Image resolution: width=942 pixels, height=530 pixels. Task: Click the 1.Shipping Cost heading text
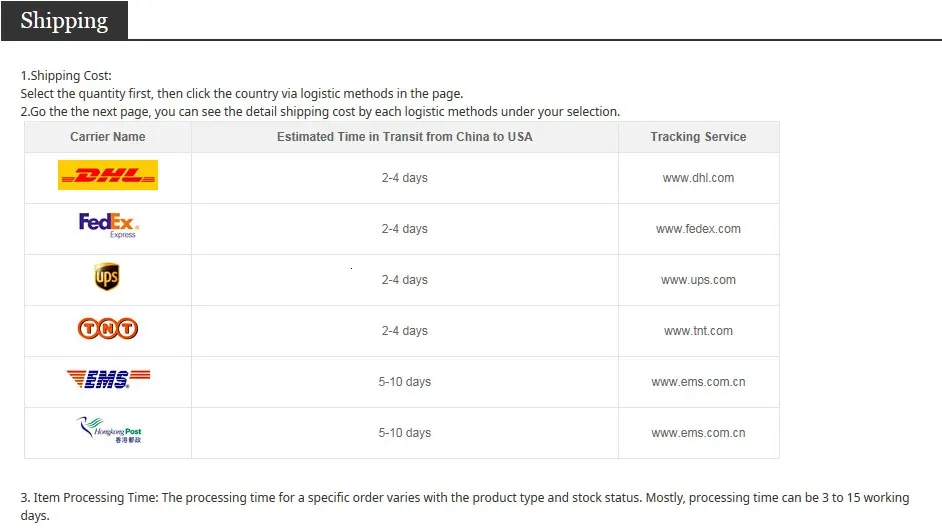pos(66,76)
